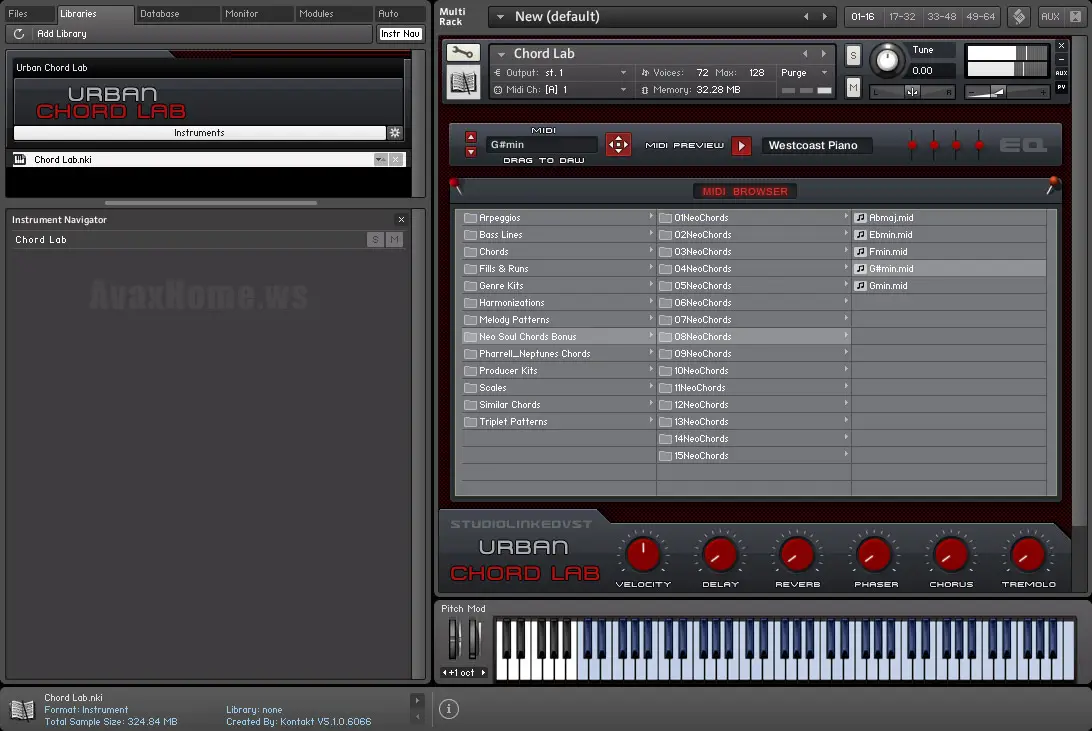Viewport: 1092px width, 731px height.
Task: Solo the Chord Lab instrument in the rack header
Action: pos(853,55)
